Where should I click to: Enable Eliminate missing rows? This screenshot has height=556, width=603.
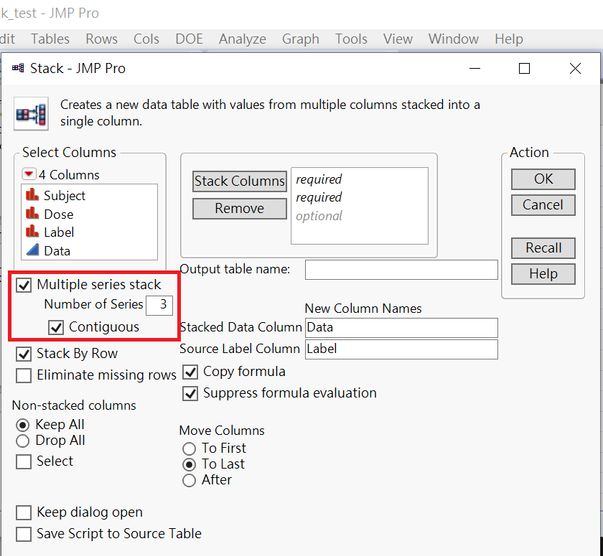click(x=24, y=375)
